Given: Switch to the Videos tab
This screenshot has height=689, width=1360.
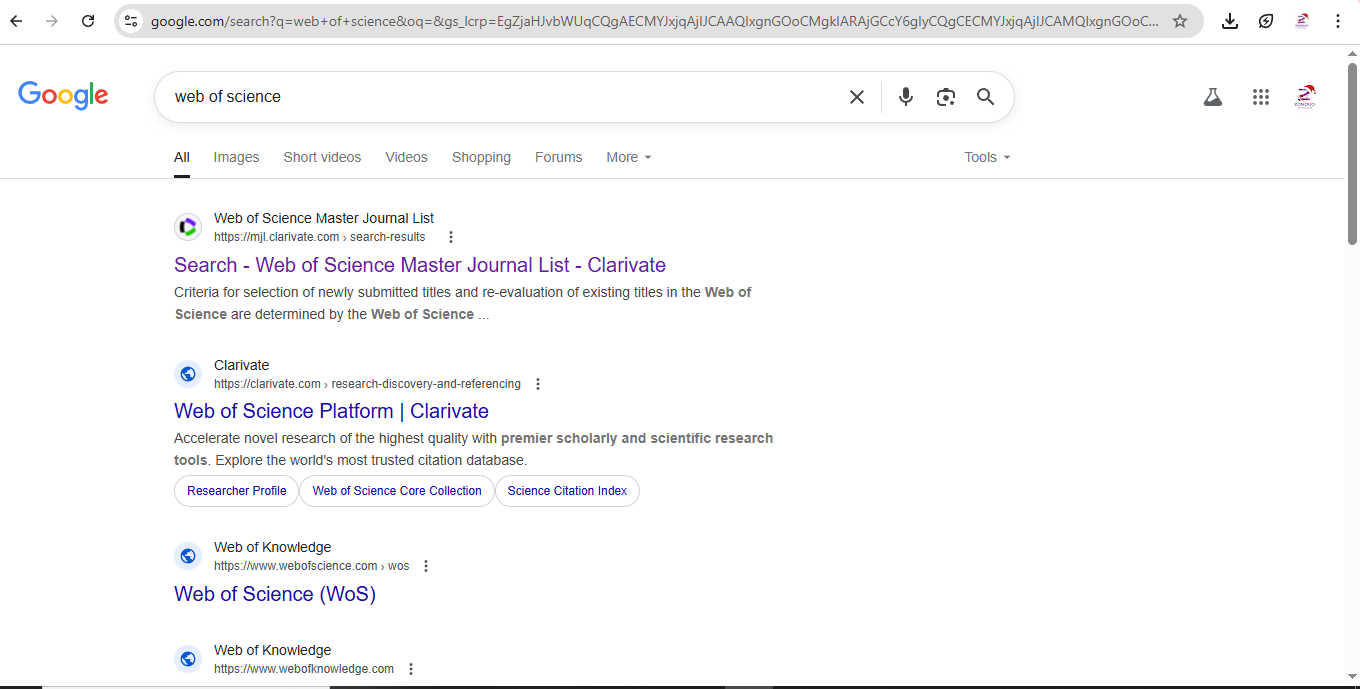Looking at the screenshot, I should 406,157.
